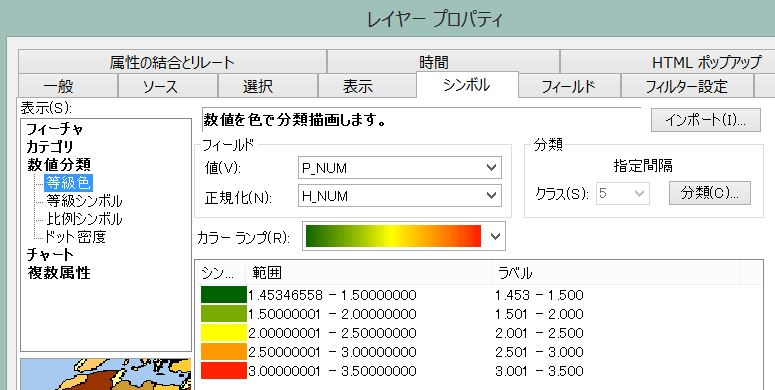Expand the カラー ランプ dropdown arrow
This screenshot has width=775, height=390.
point(495,236)
